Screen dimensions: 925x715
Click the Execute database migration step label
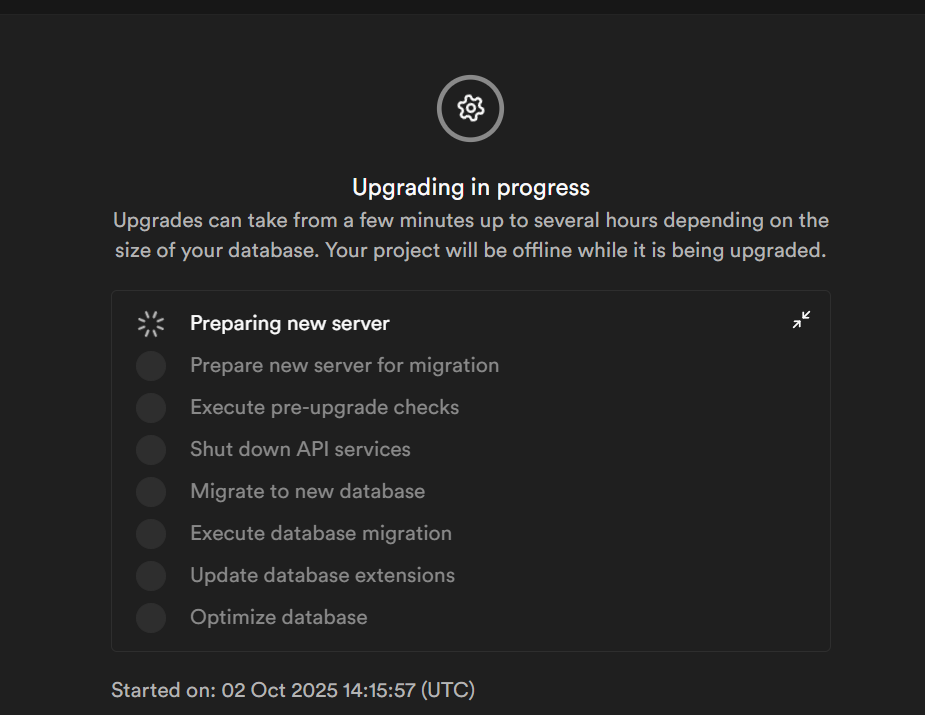[x=320, y=534]
